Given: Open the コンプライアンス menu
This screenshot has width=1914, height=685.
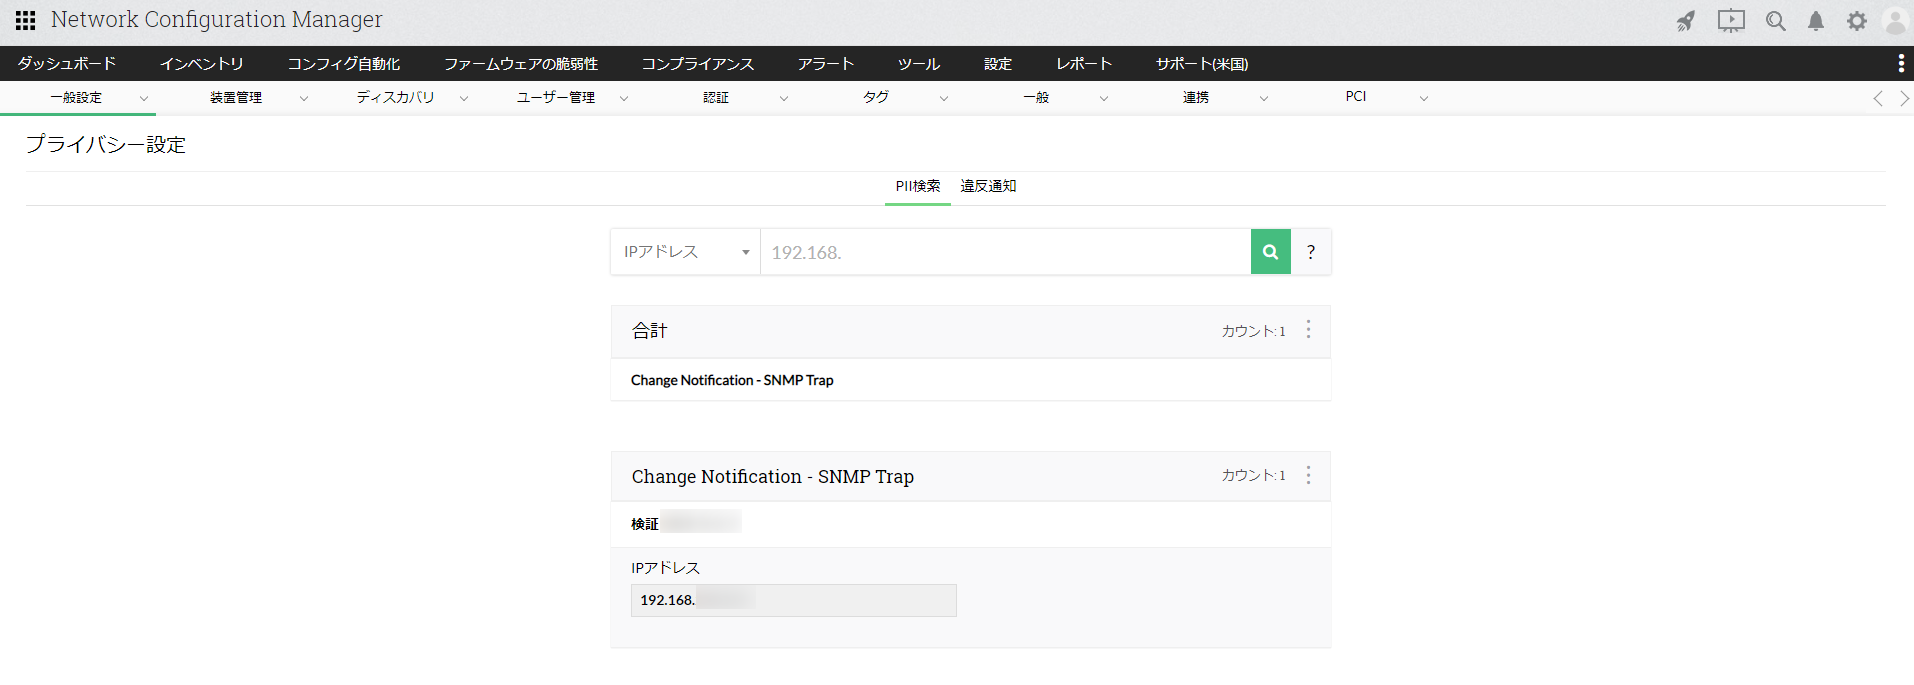Looking at the screenshot, I should click(697, 64).
